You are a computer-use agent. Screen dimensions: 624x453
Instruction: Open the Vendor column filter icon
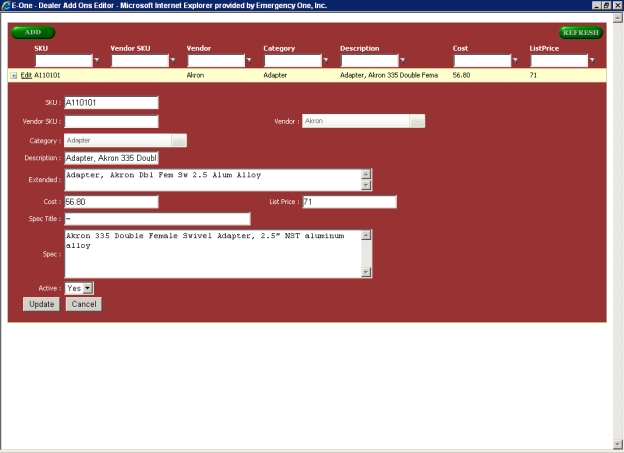(249, 61)
